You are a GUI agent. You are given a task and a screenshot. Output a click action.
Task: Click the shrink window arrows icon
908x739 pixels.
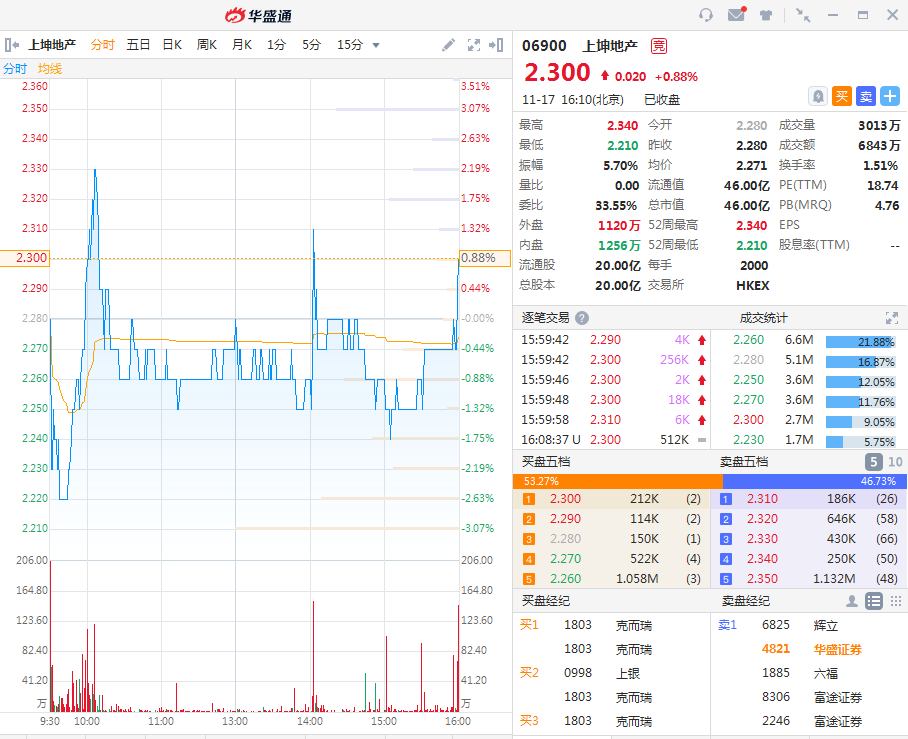[803, 15]
